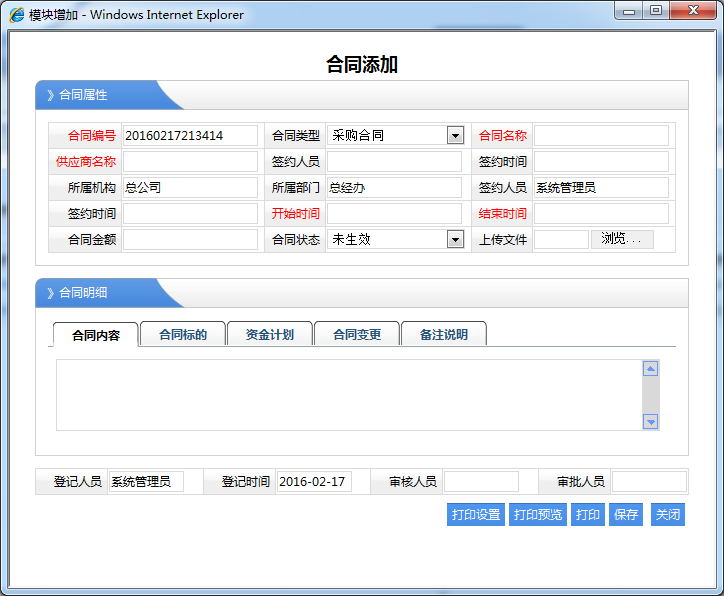The height and width of the screenshot is (596, 724).
Task: Click the scroll down arrow in content box
Action: [650, 422]
